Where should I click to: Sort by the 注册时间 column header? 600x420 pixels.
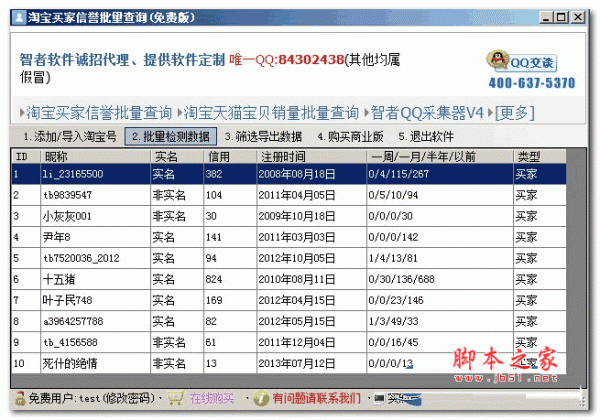[311, 156]
